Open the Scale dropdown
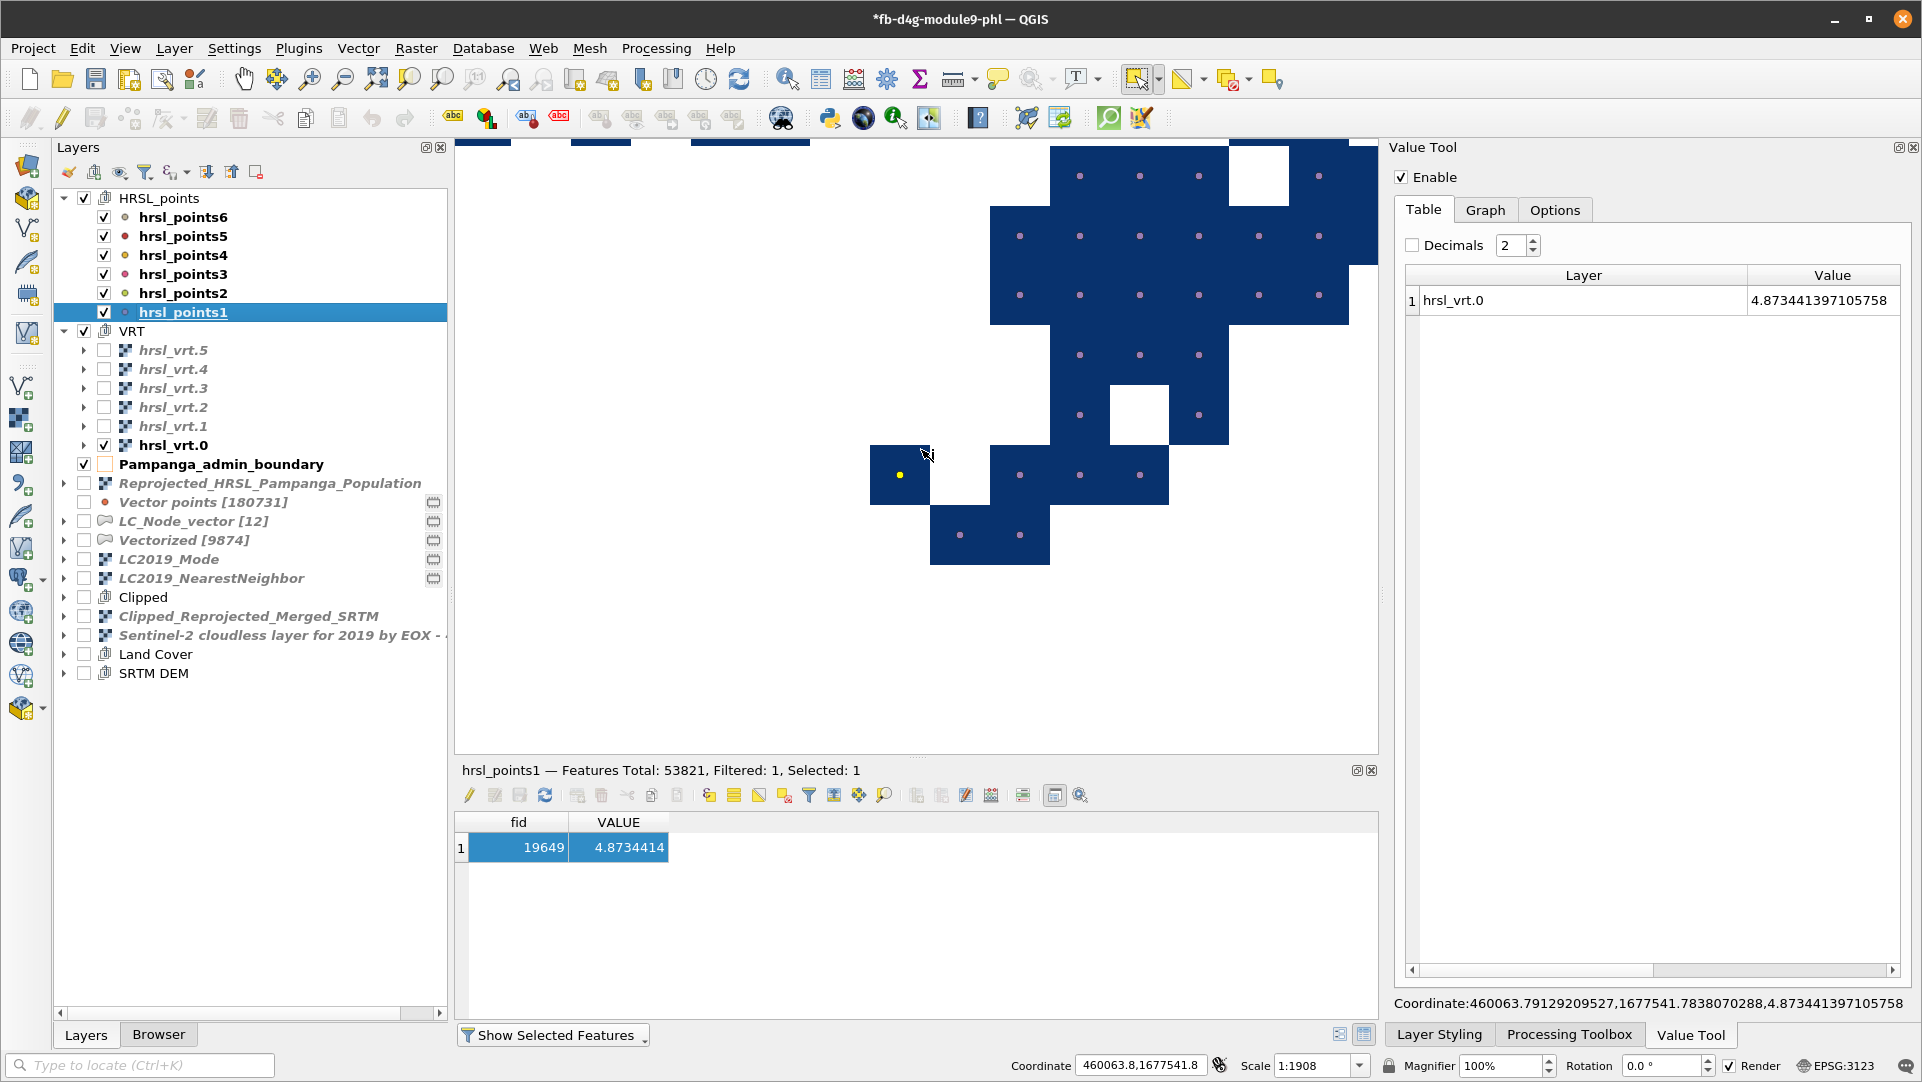1922x1082 pixels. pos(1359,1066)
